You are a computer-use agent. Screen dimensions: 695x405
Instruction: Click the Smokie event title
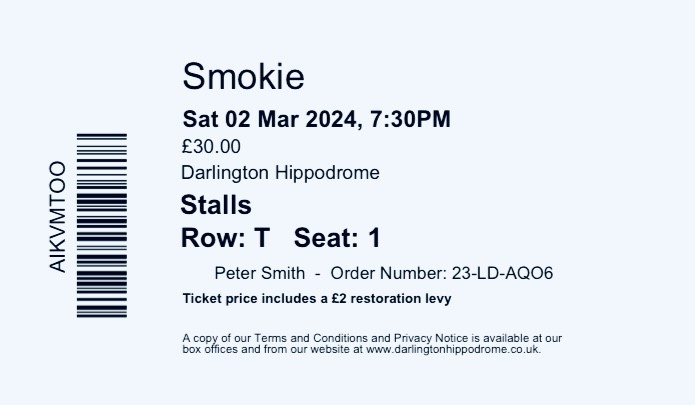click(x=243, y=76)
